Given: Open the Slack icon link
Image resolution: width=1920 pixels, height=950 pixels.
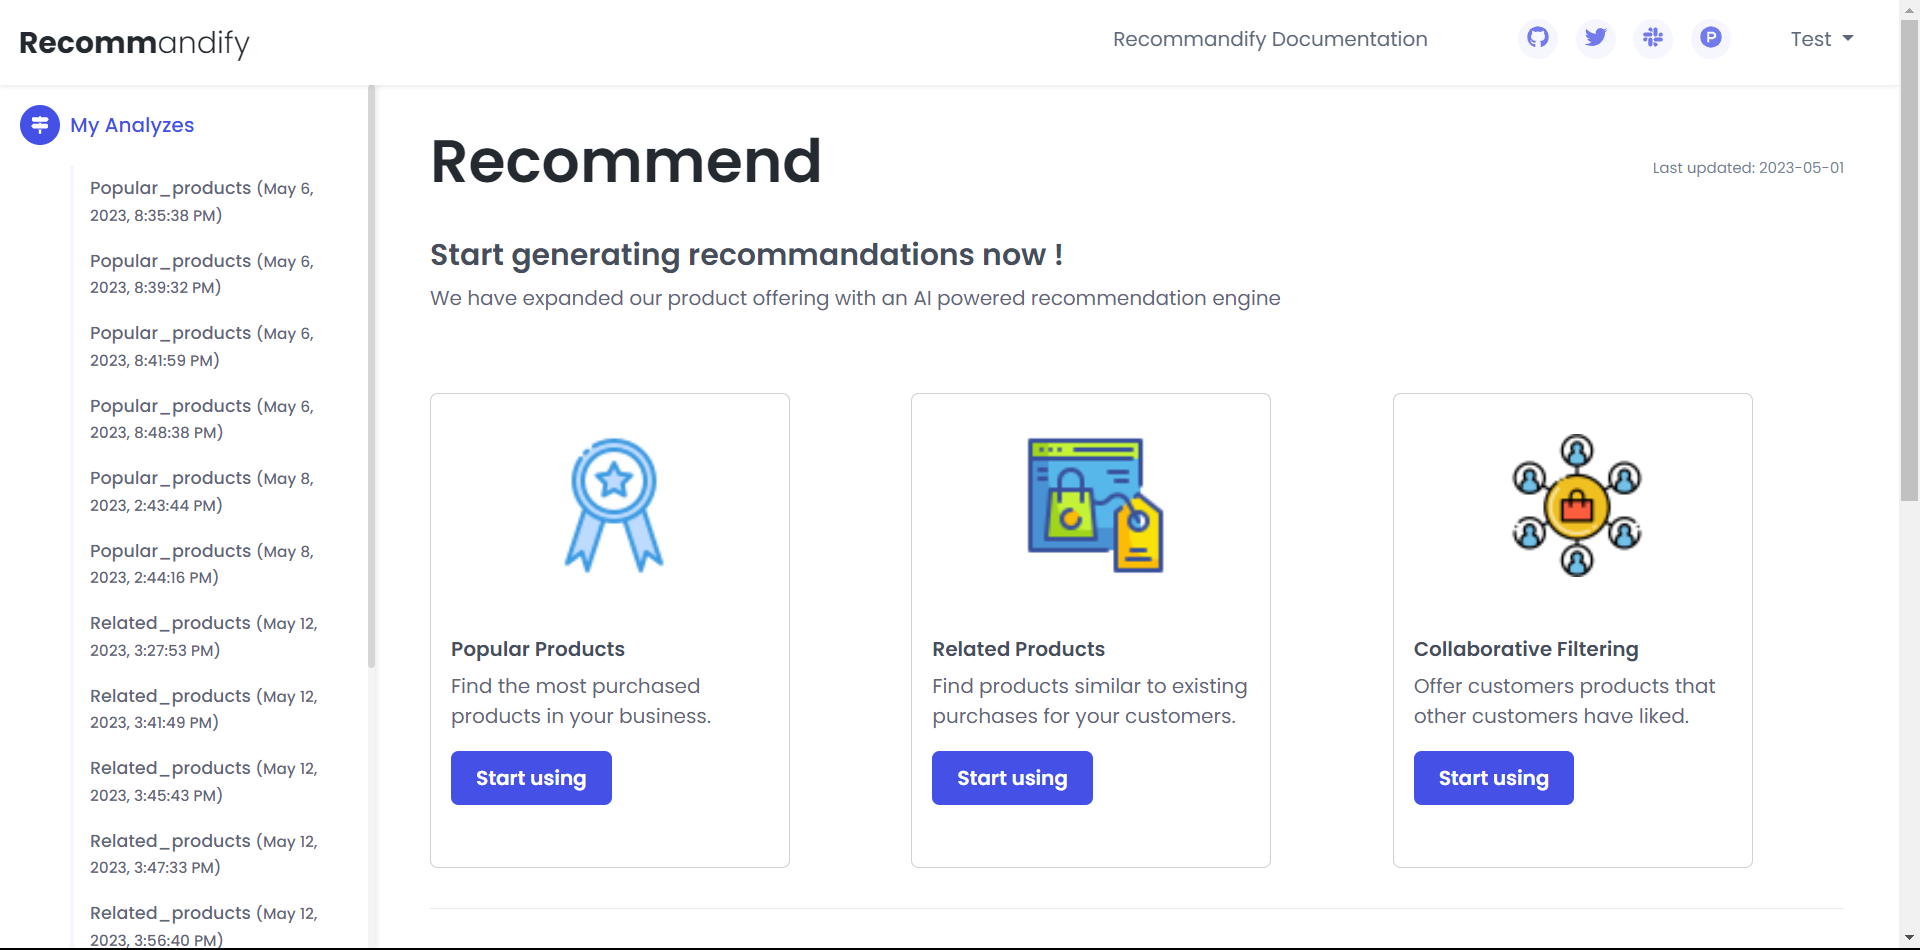Looking at the screenshot, I should click(1653, 38).
